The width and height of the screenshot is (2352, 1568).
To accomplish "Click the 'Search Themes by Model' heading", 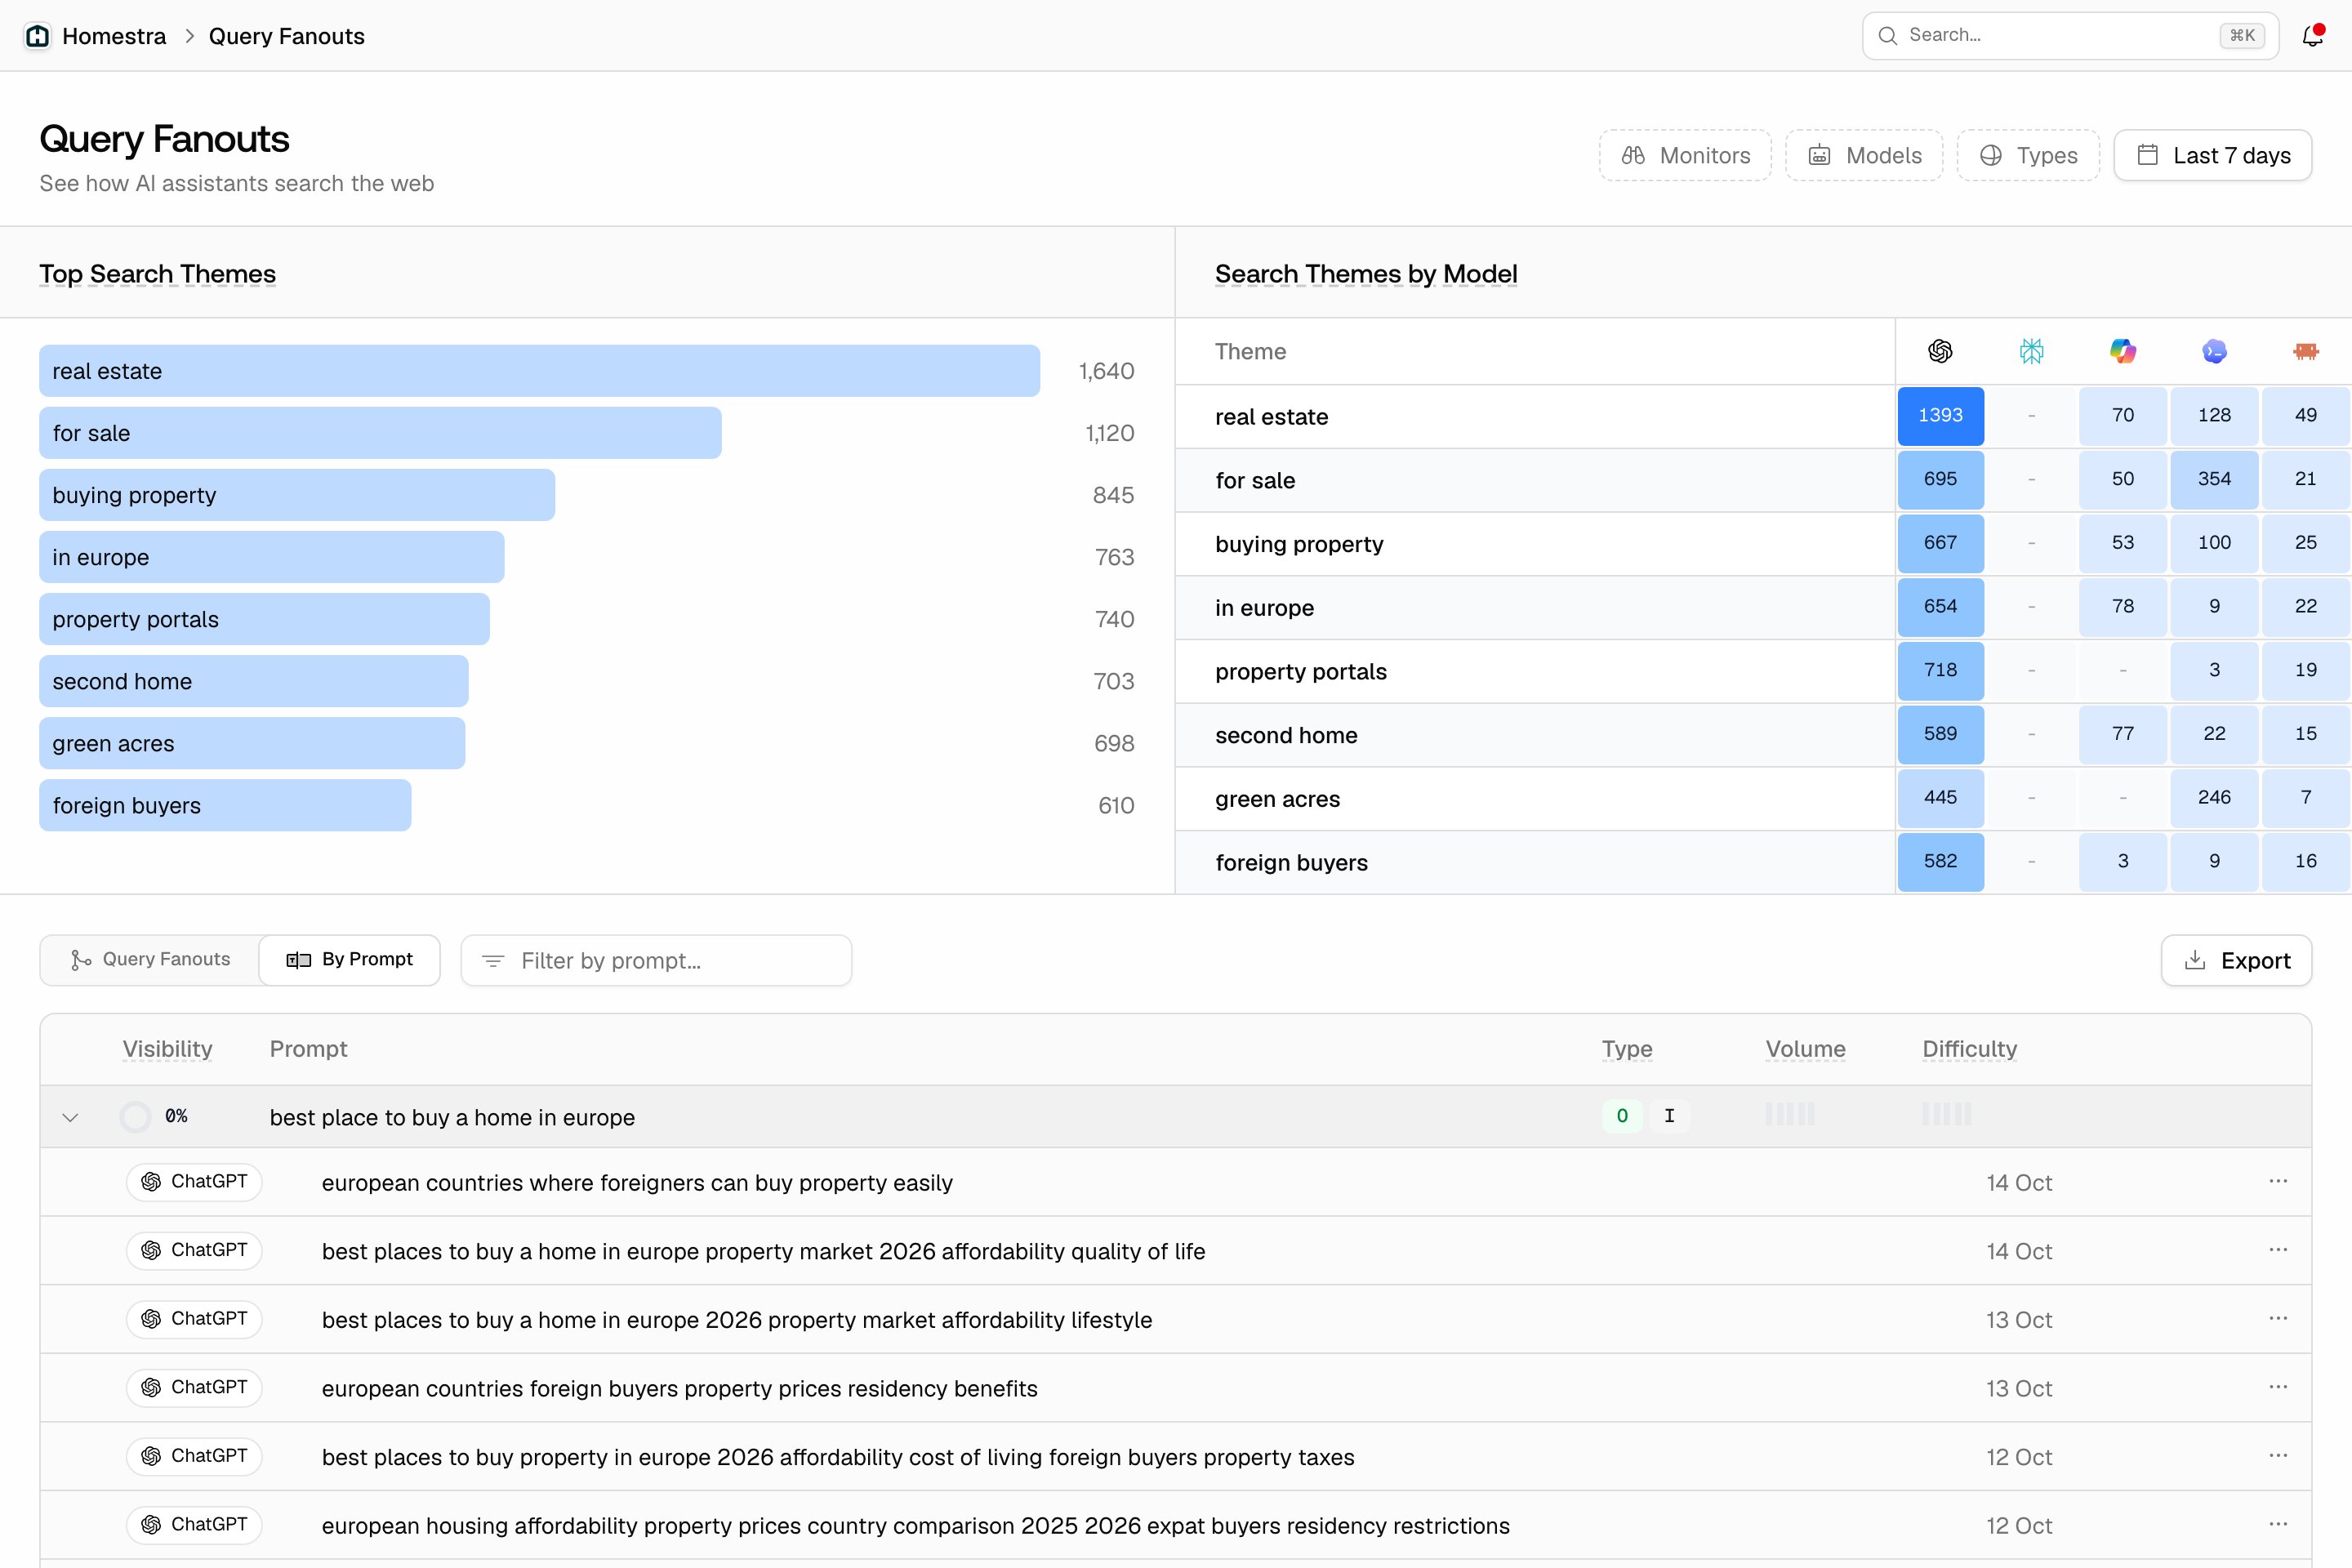I will click(1366, 274).
